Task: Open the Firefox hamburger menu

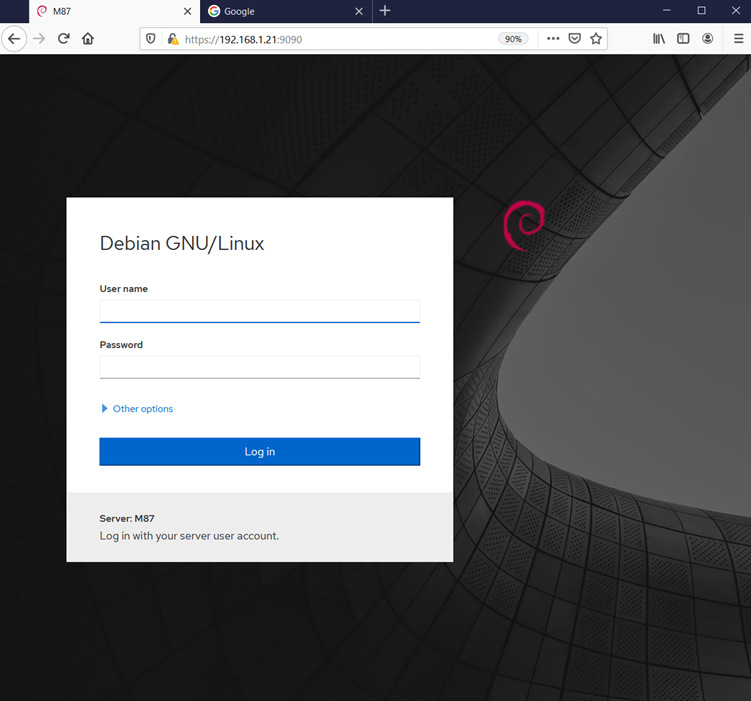Action: [x=738, y=39]
